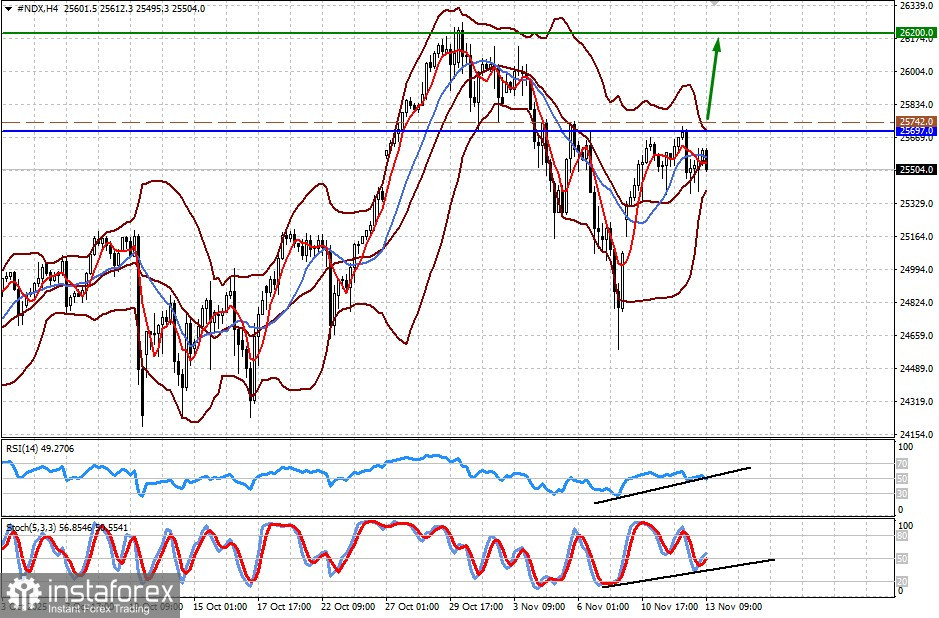Click the RSI black trendline
Viewport: 939px width, 618px height.
[x=672, y=485]
